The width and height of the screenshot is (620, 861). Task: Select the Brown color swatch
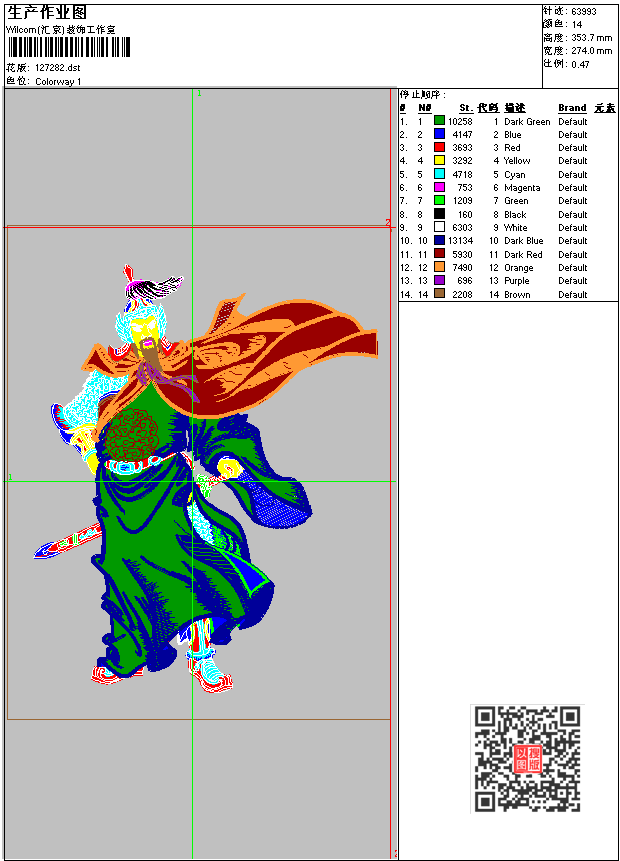(x=439, y=293)
